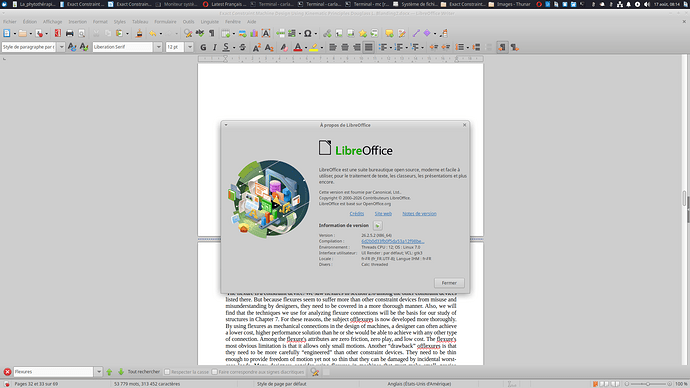Screen dimensions: 690x388
Task: Click the Spelling check icon
Action: click(x=200, y=33)
